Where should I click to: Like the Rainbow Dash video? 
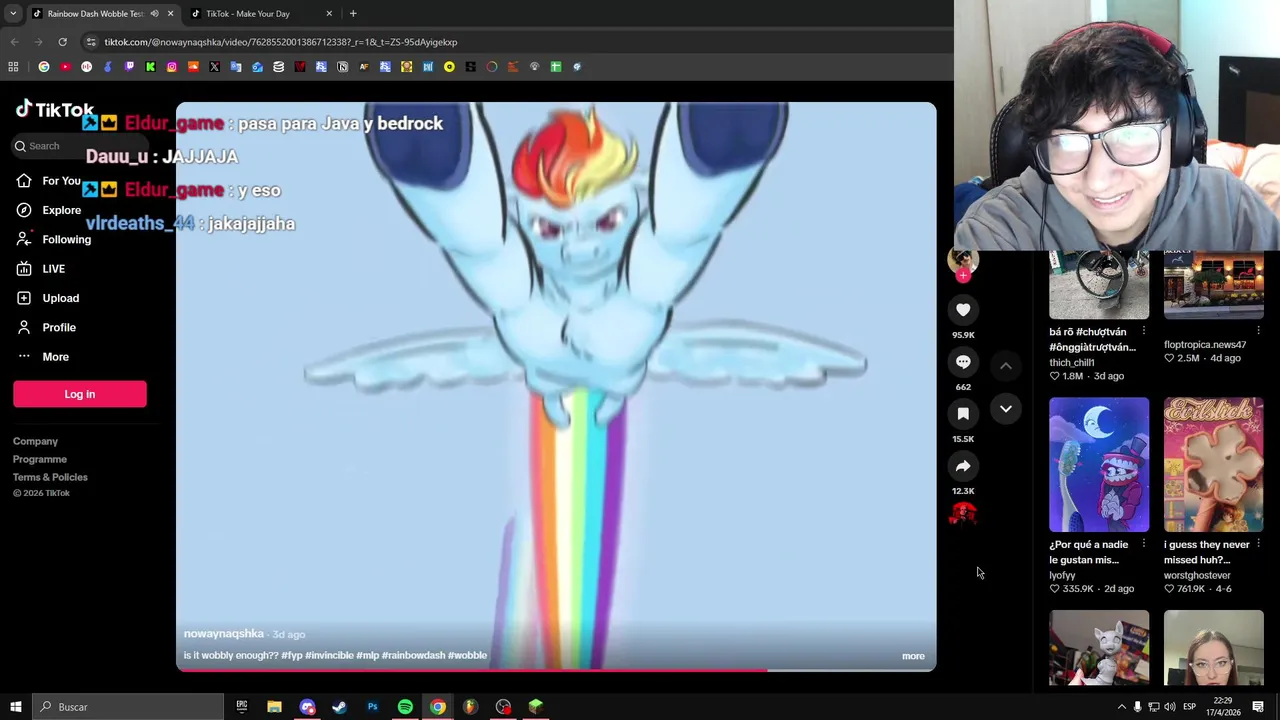[963, 310]
